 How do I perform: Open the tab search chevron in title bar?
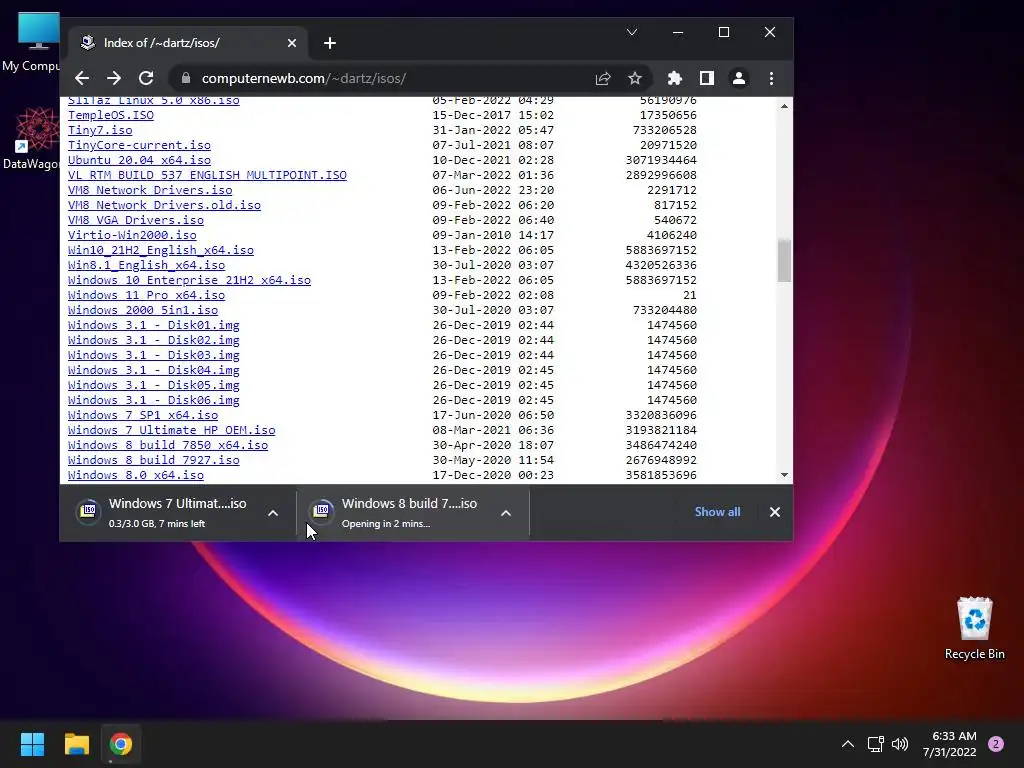point(632,32)
